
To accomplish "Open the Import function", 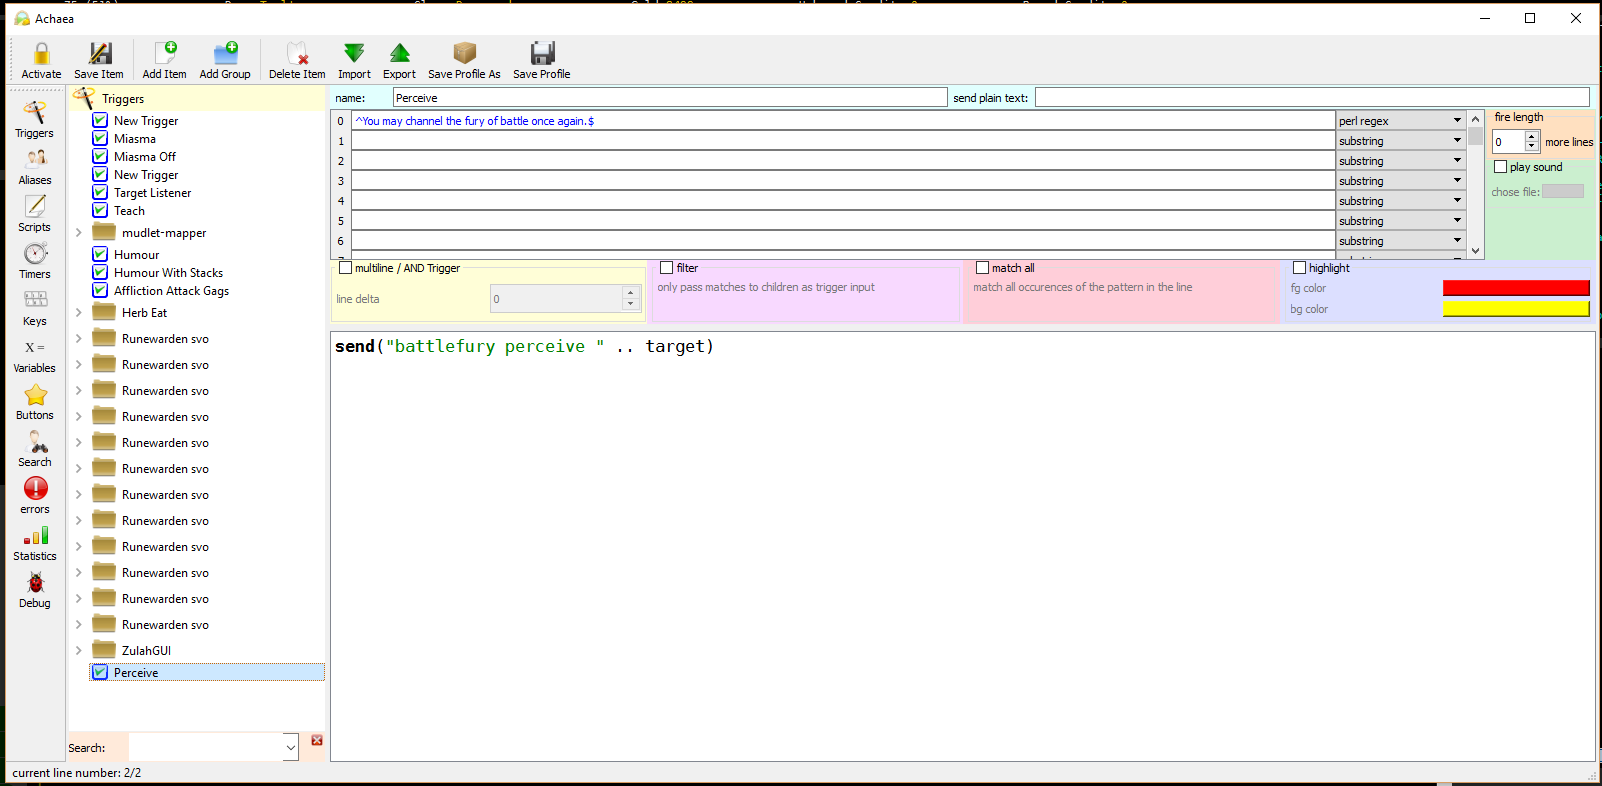I will [x=354, y=61].
